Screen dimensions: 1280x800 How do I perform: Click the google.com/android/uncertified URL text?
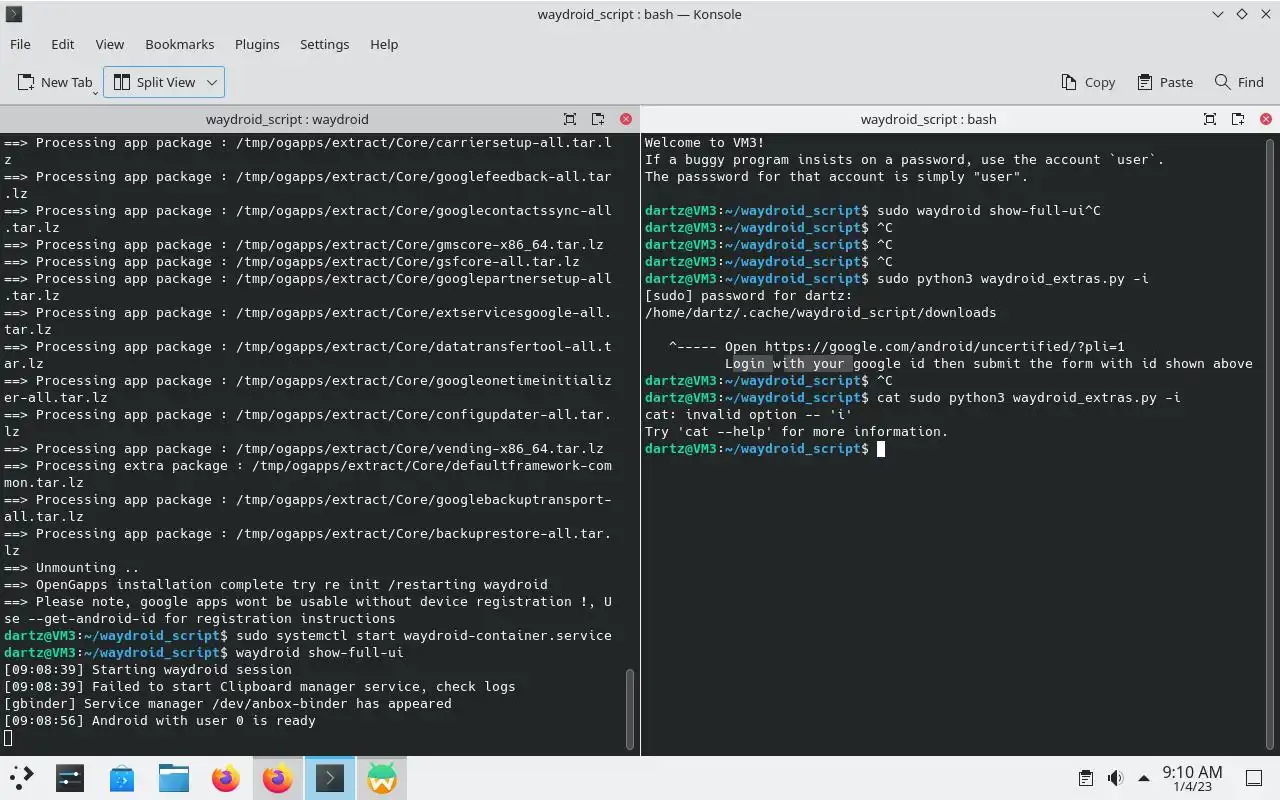pyautogui.click(x=945, y=346)
